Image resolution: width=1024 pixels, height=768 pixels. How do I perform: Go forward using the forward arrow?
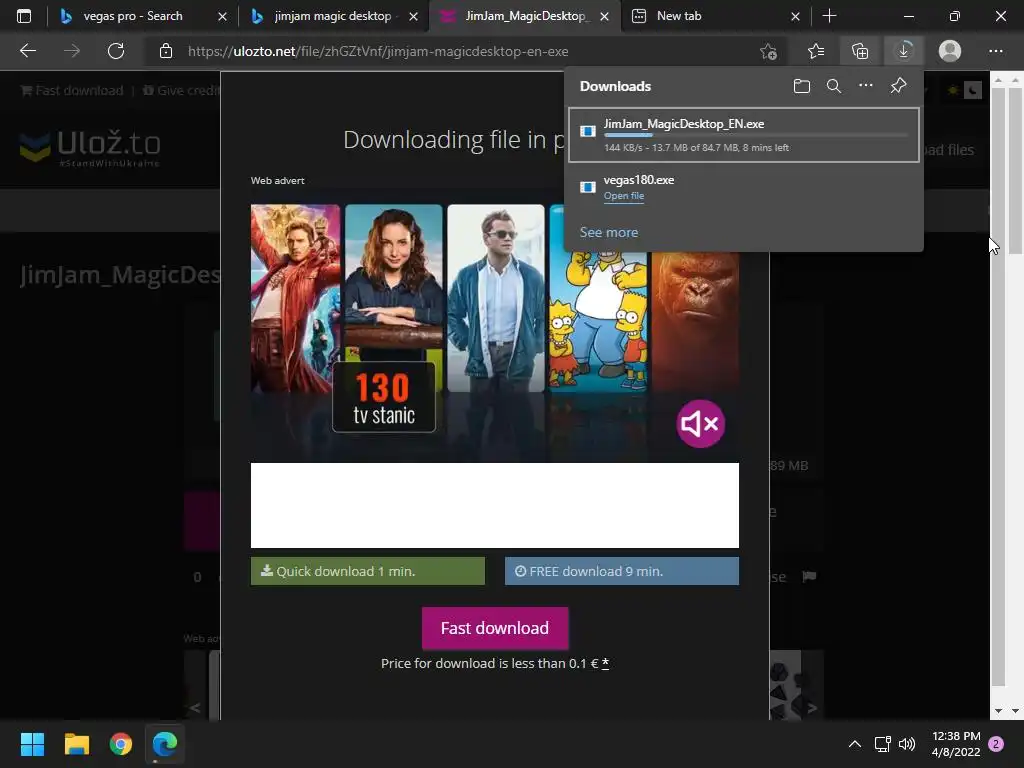tap(72, 51)
